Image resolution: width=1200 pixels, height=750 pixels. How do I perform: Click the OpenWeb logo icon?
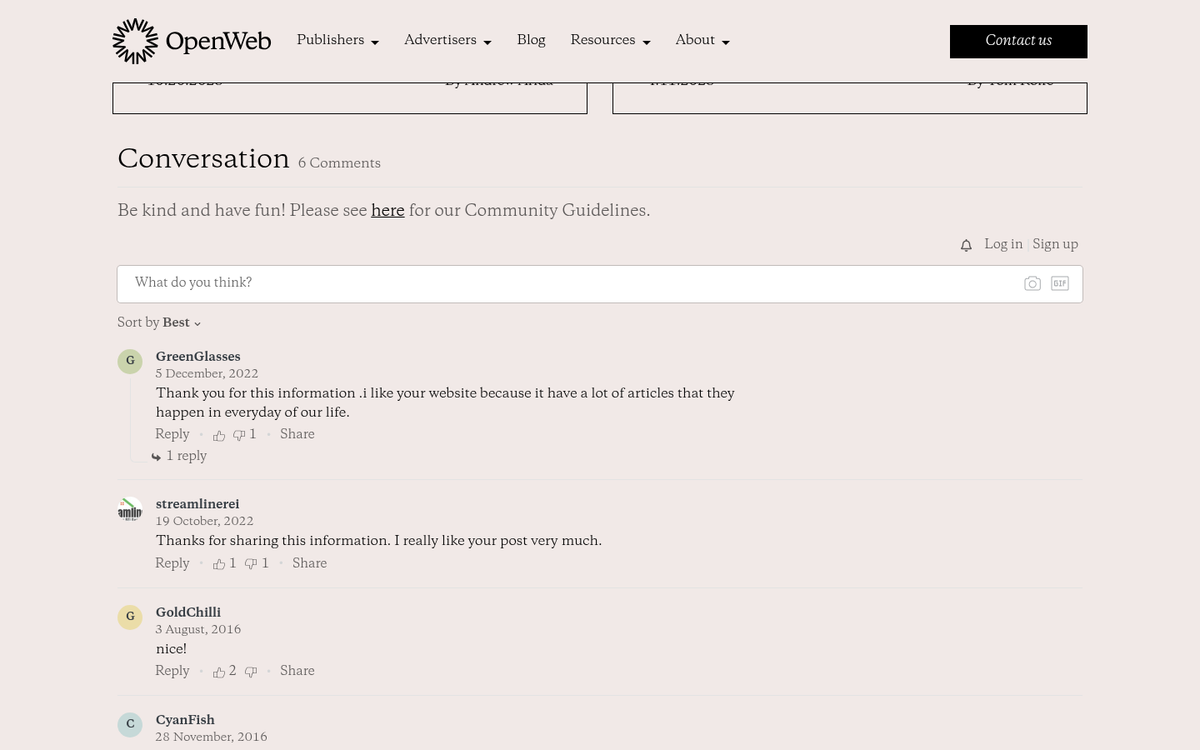(x=135, y=40)
